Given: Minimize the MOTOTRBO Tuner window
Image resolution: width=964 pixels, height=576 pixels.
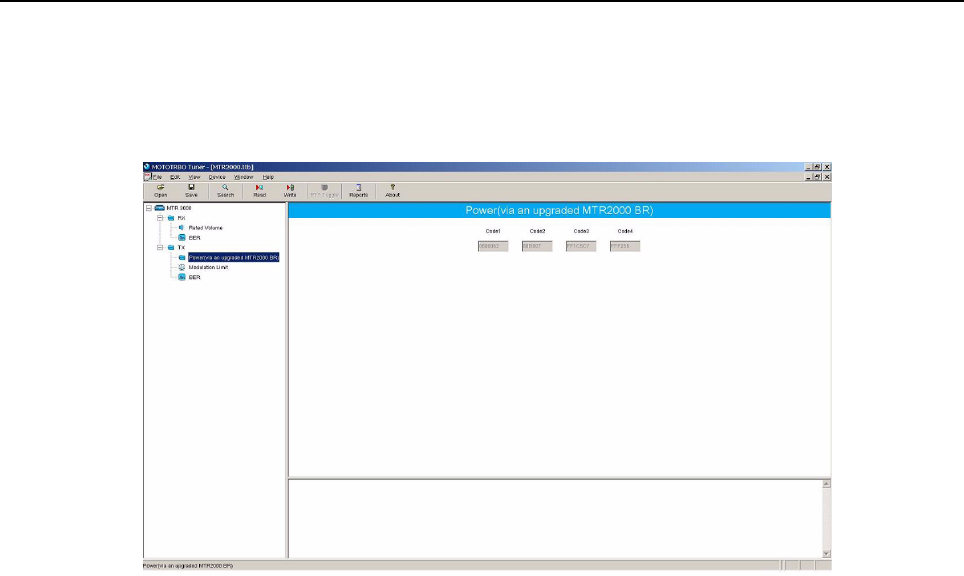Looking at the screenshot, I should click(808, 167).
